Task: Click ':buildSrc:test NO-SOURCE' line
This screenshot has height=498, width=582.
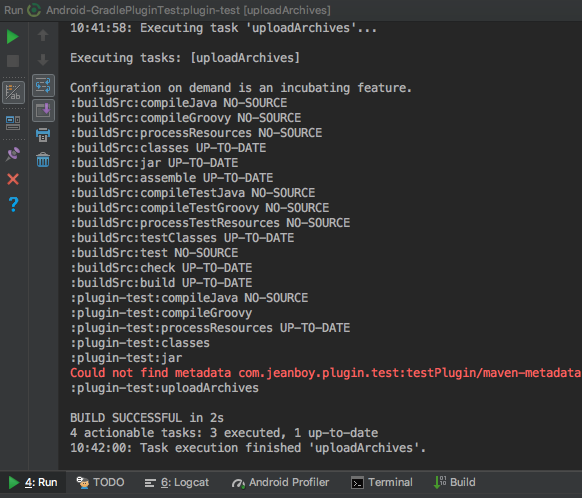Action: click(154, 253)
